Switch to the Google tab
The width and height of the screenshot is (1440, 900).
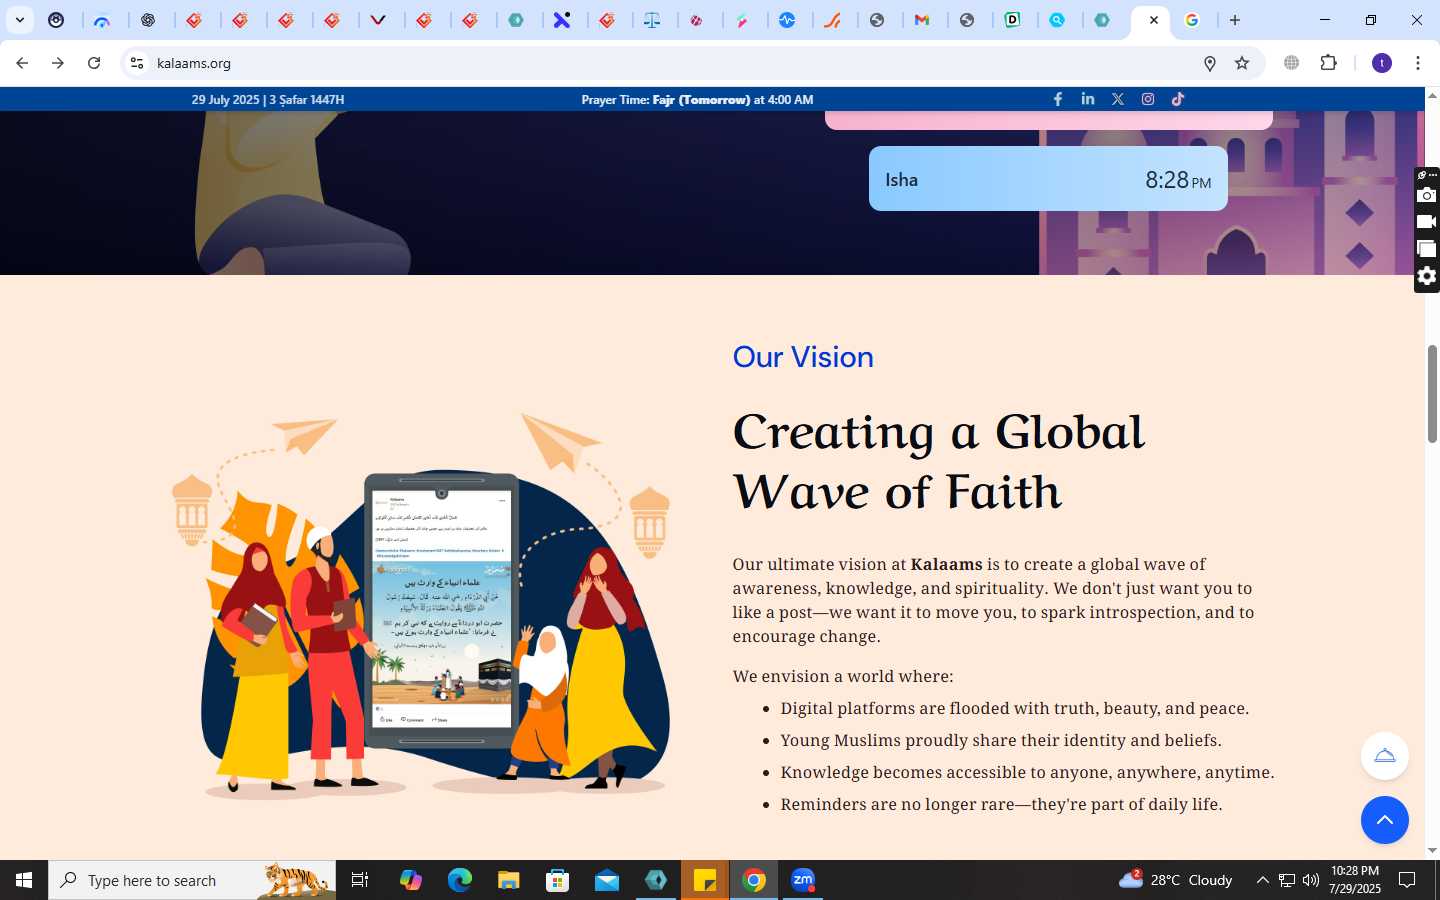tap(1192, 20)
